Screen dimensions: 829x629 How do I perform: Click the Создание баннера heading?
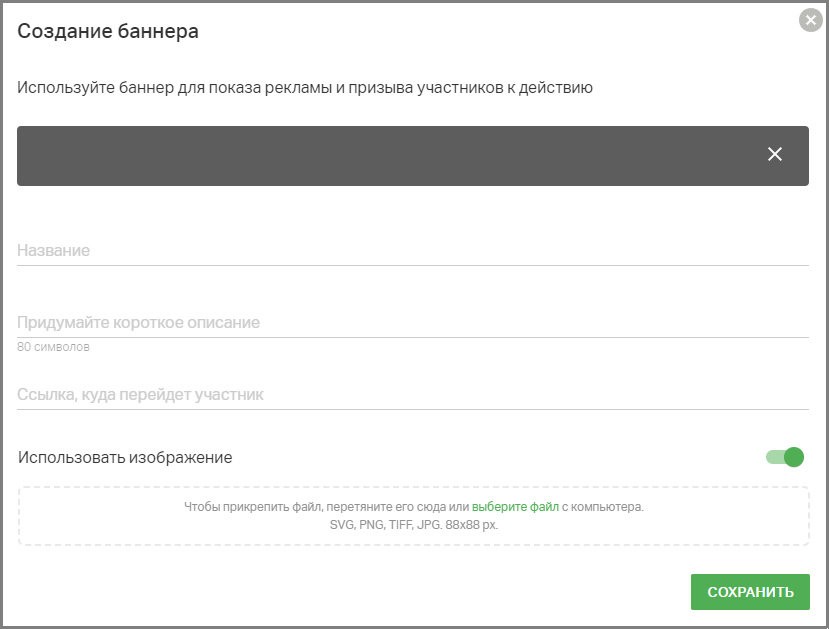click(108, 31)
